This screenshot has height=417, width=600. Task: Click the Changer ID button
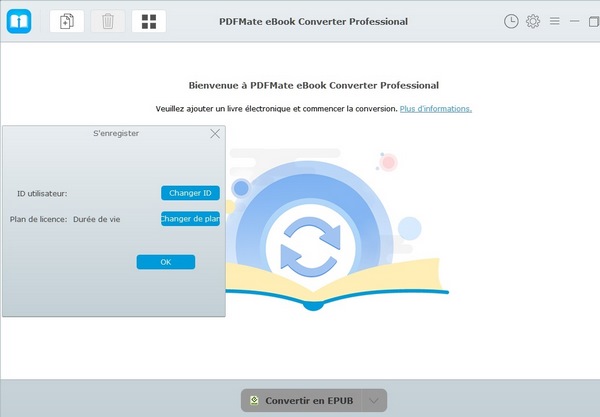coord(190,193)
